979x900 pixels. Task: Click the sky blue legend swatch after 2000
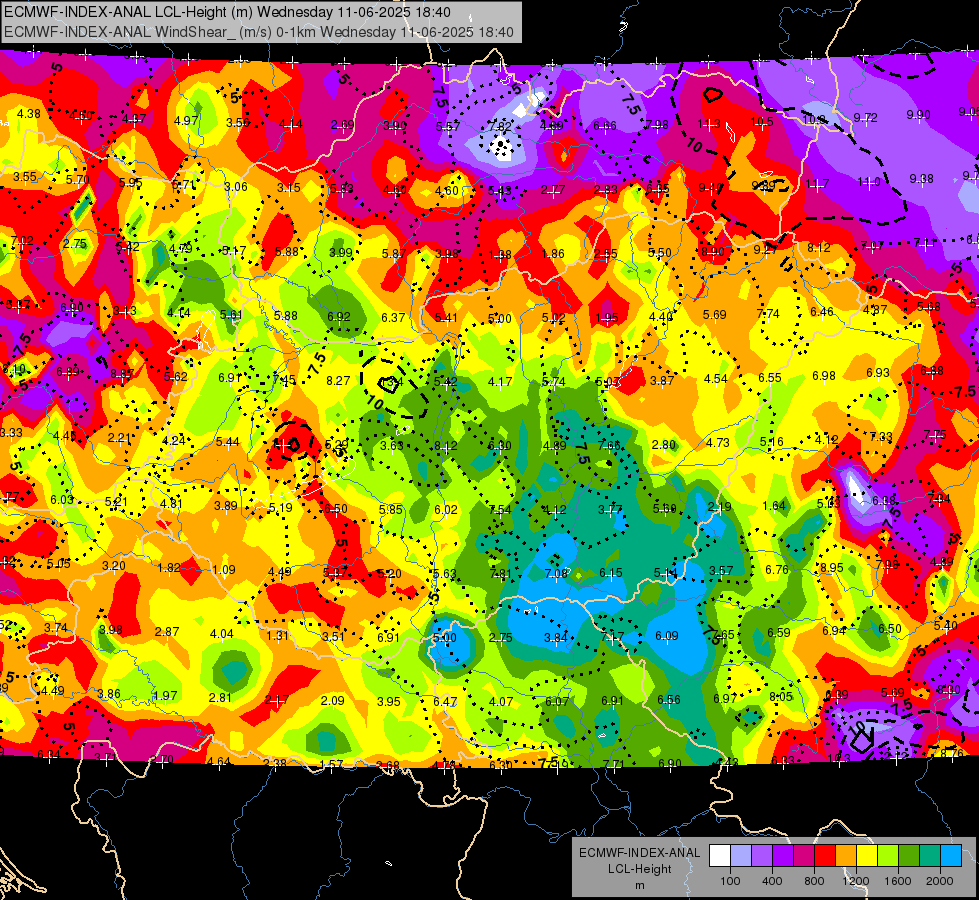(951, 856)
